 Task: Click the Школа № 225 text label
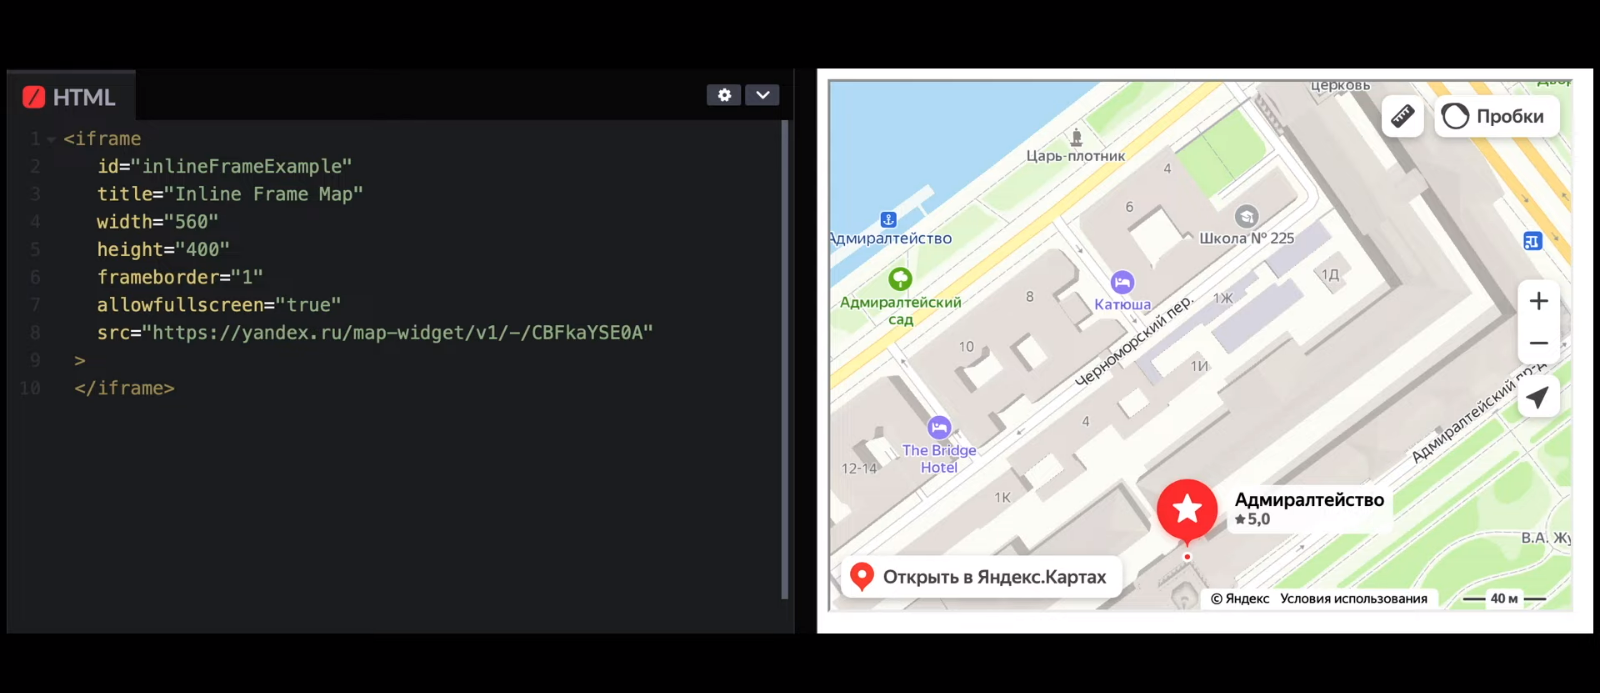(1246, 238)
